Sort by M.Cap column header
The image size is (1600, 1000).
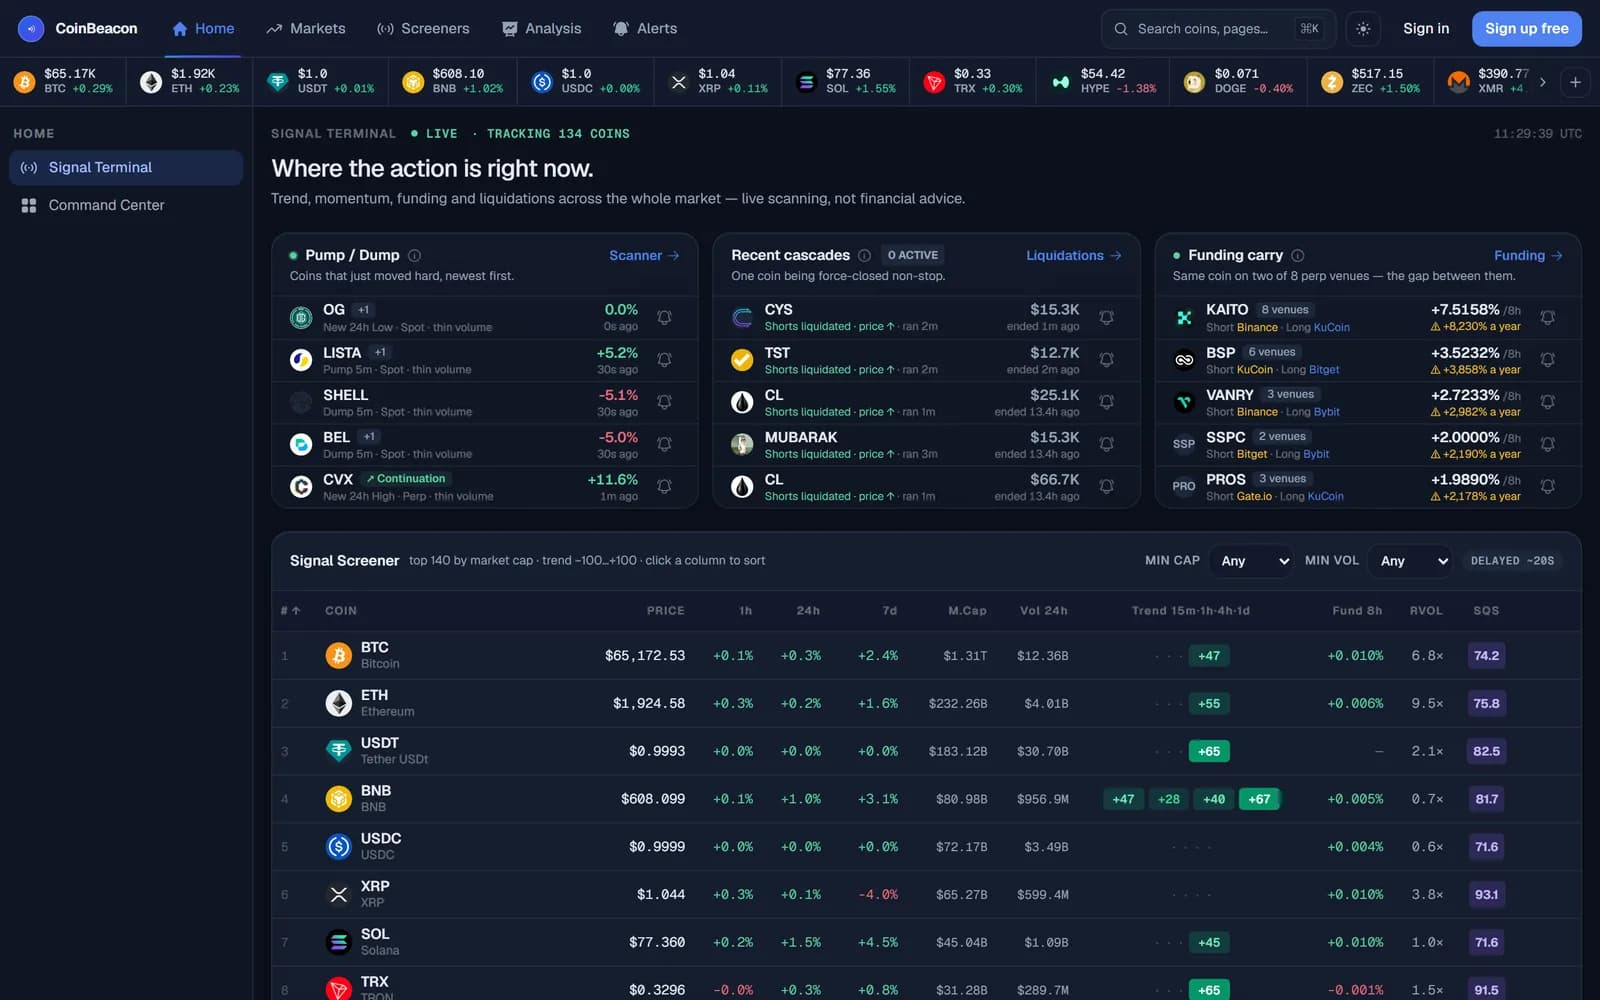point(967,610)
